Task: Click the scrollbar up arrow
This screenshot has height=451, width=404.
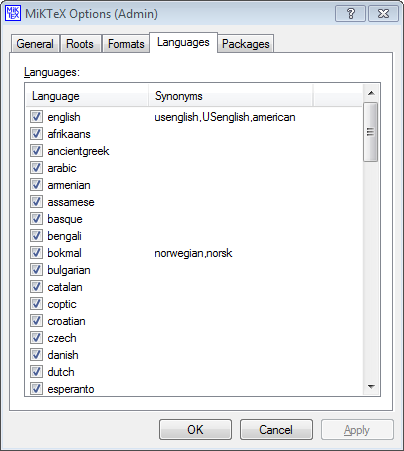Action: point(371,93)
